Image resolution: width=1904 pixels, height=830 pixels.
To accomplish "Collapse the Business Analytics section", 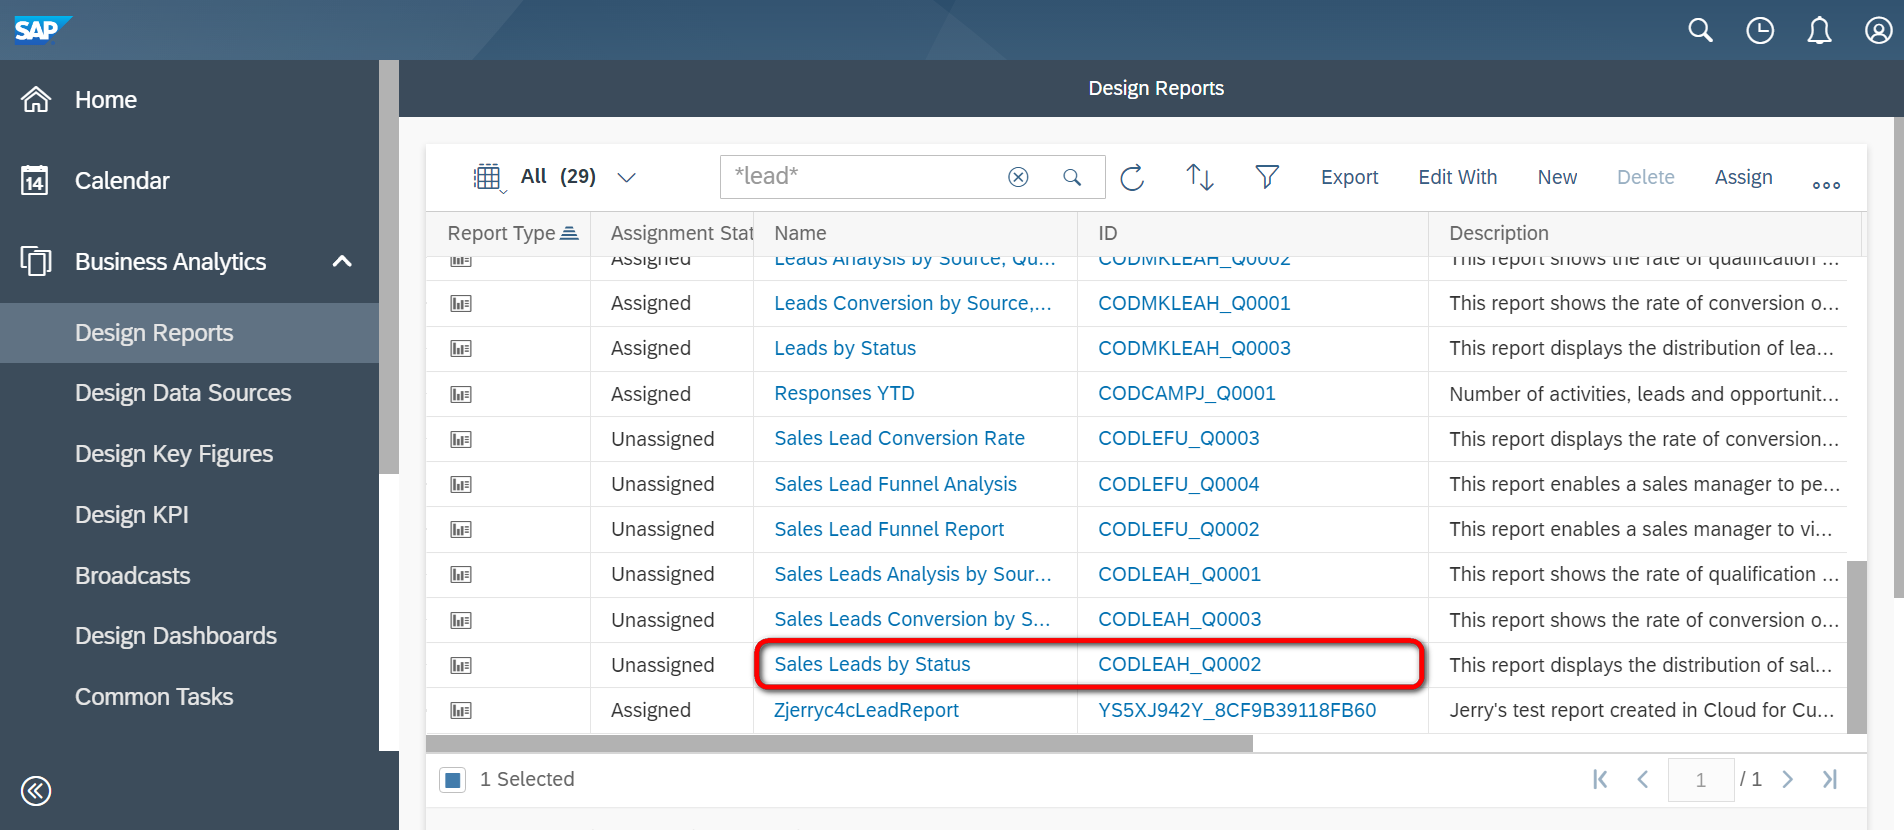I will pyautogui.click(x=342, y=261).
